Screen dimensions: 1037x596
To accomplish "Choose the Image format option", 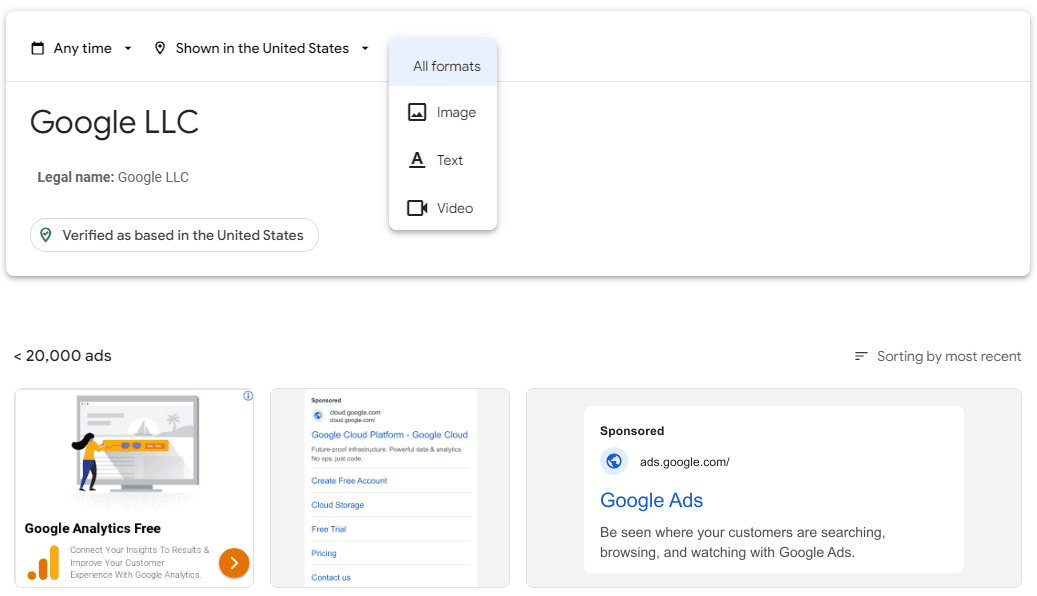I will [x=443, y=112].
